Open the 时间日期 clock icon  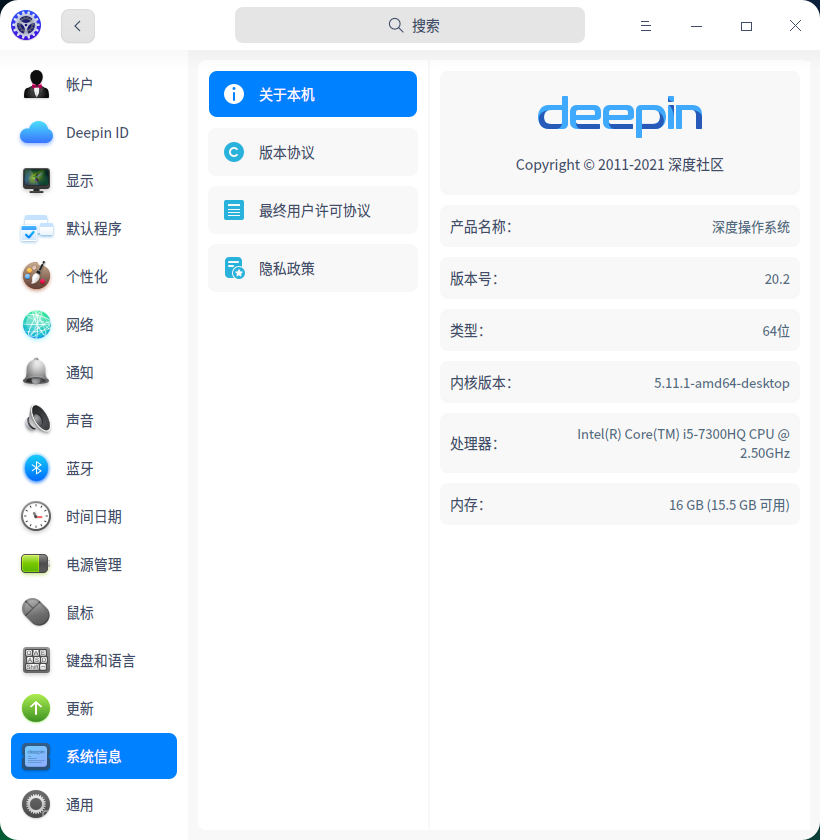(36, 516)
